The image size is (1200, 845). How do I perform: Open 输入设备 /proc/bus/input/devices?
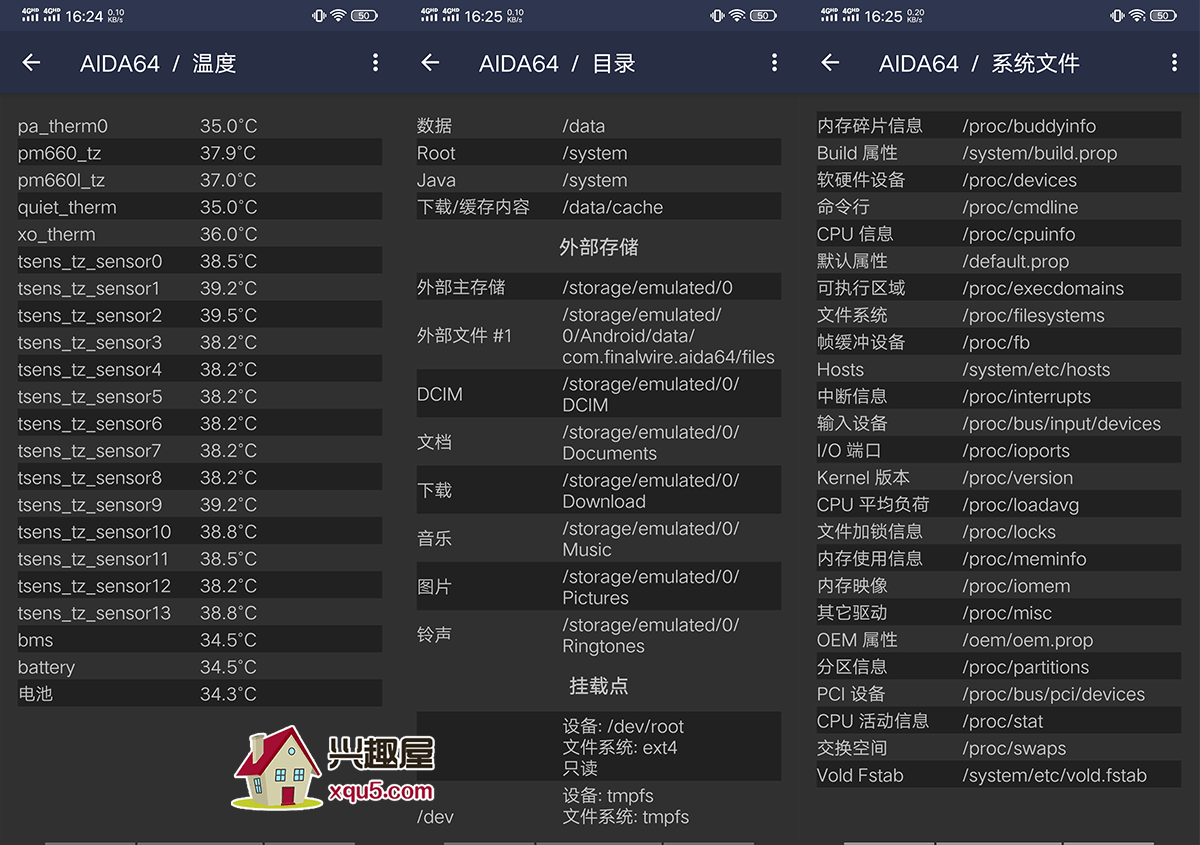[999, 423]
